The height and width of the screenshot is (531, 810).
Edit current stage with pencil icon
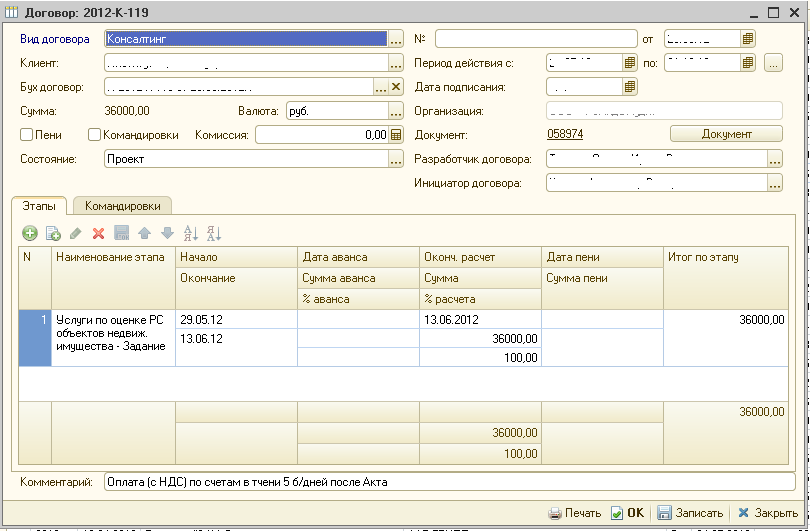[75, 233]
